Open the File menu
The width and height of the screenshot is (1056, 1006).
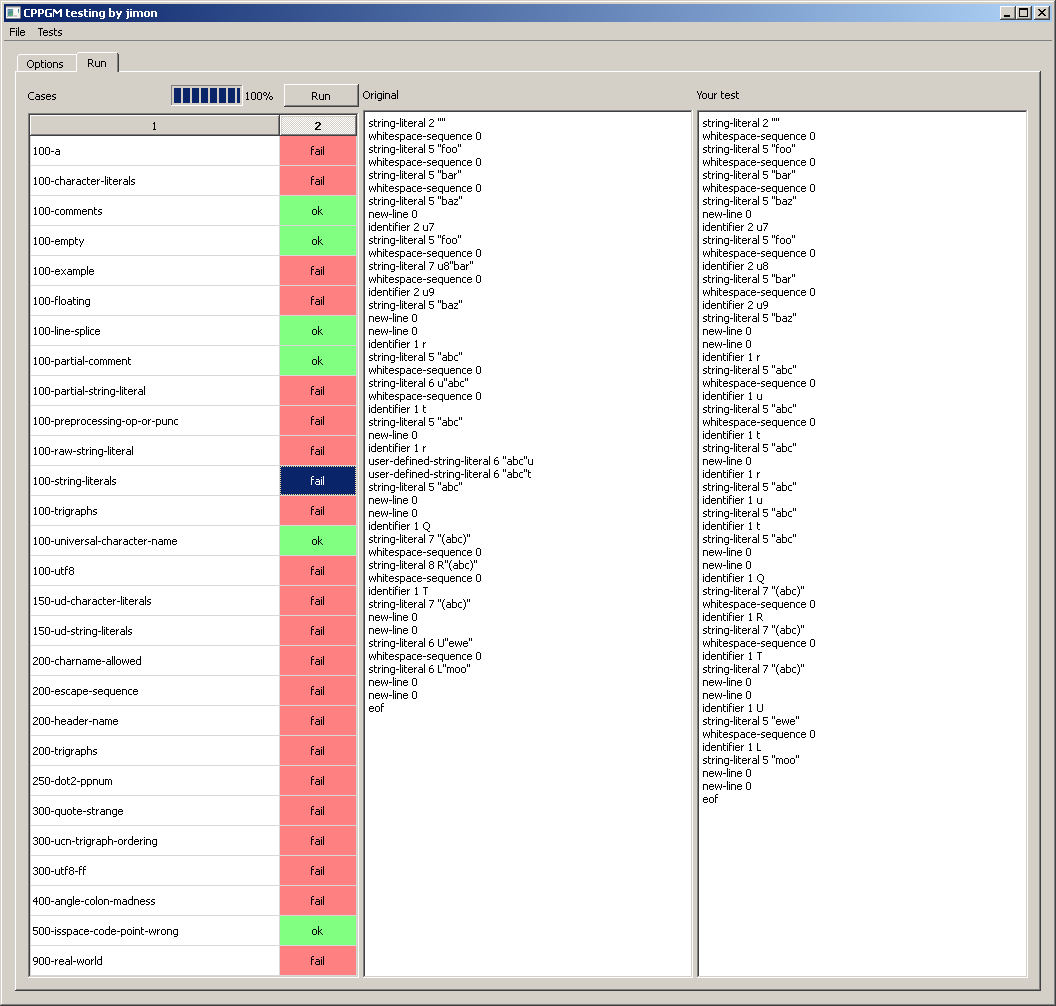pos(17,32)
